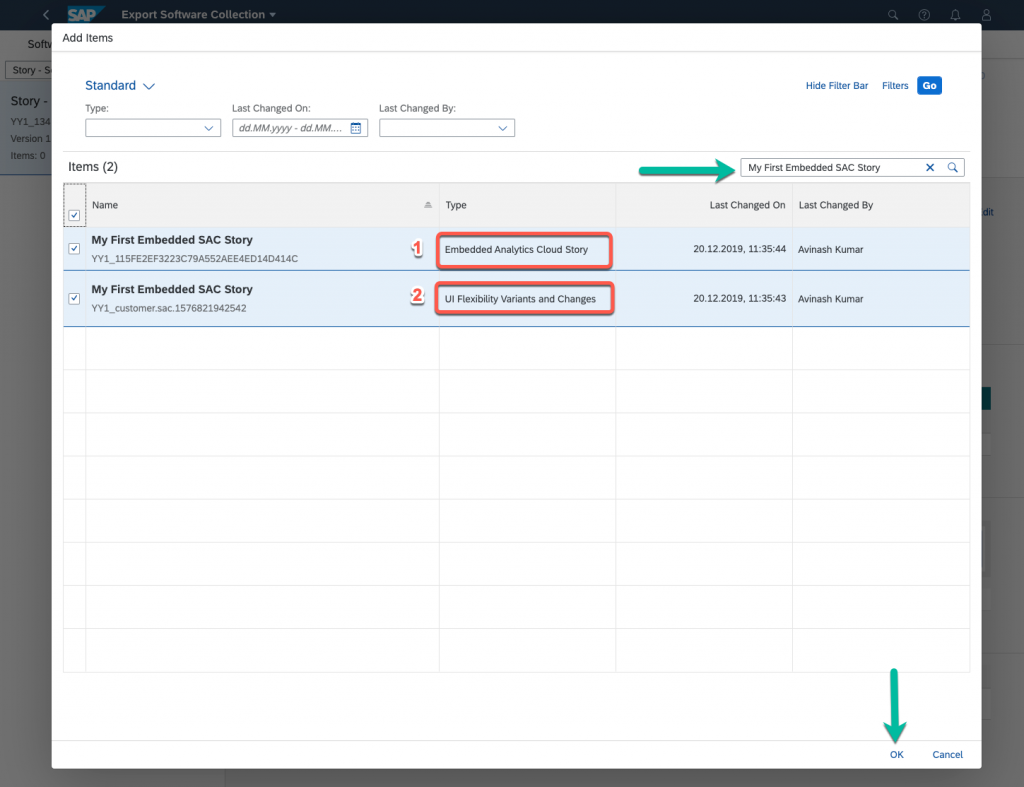Expand the Standard variant dropdown
Viewport: 1024px width, 787px height.
(149, 86)
